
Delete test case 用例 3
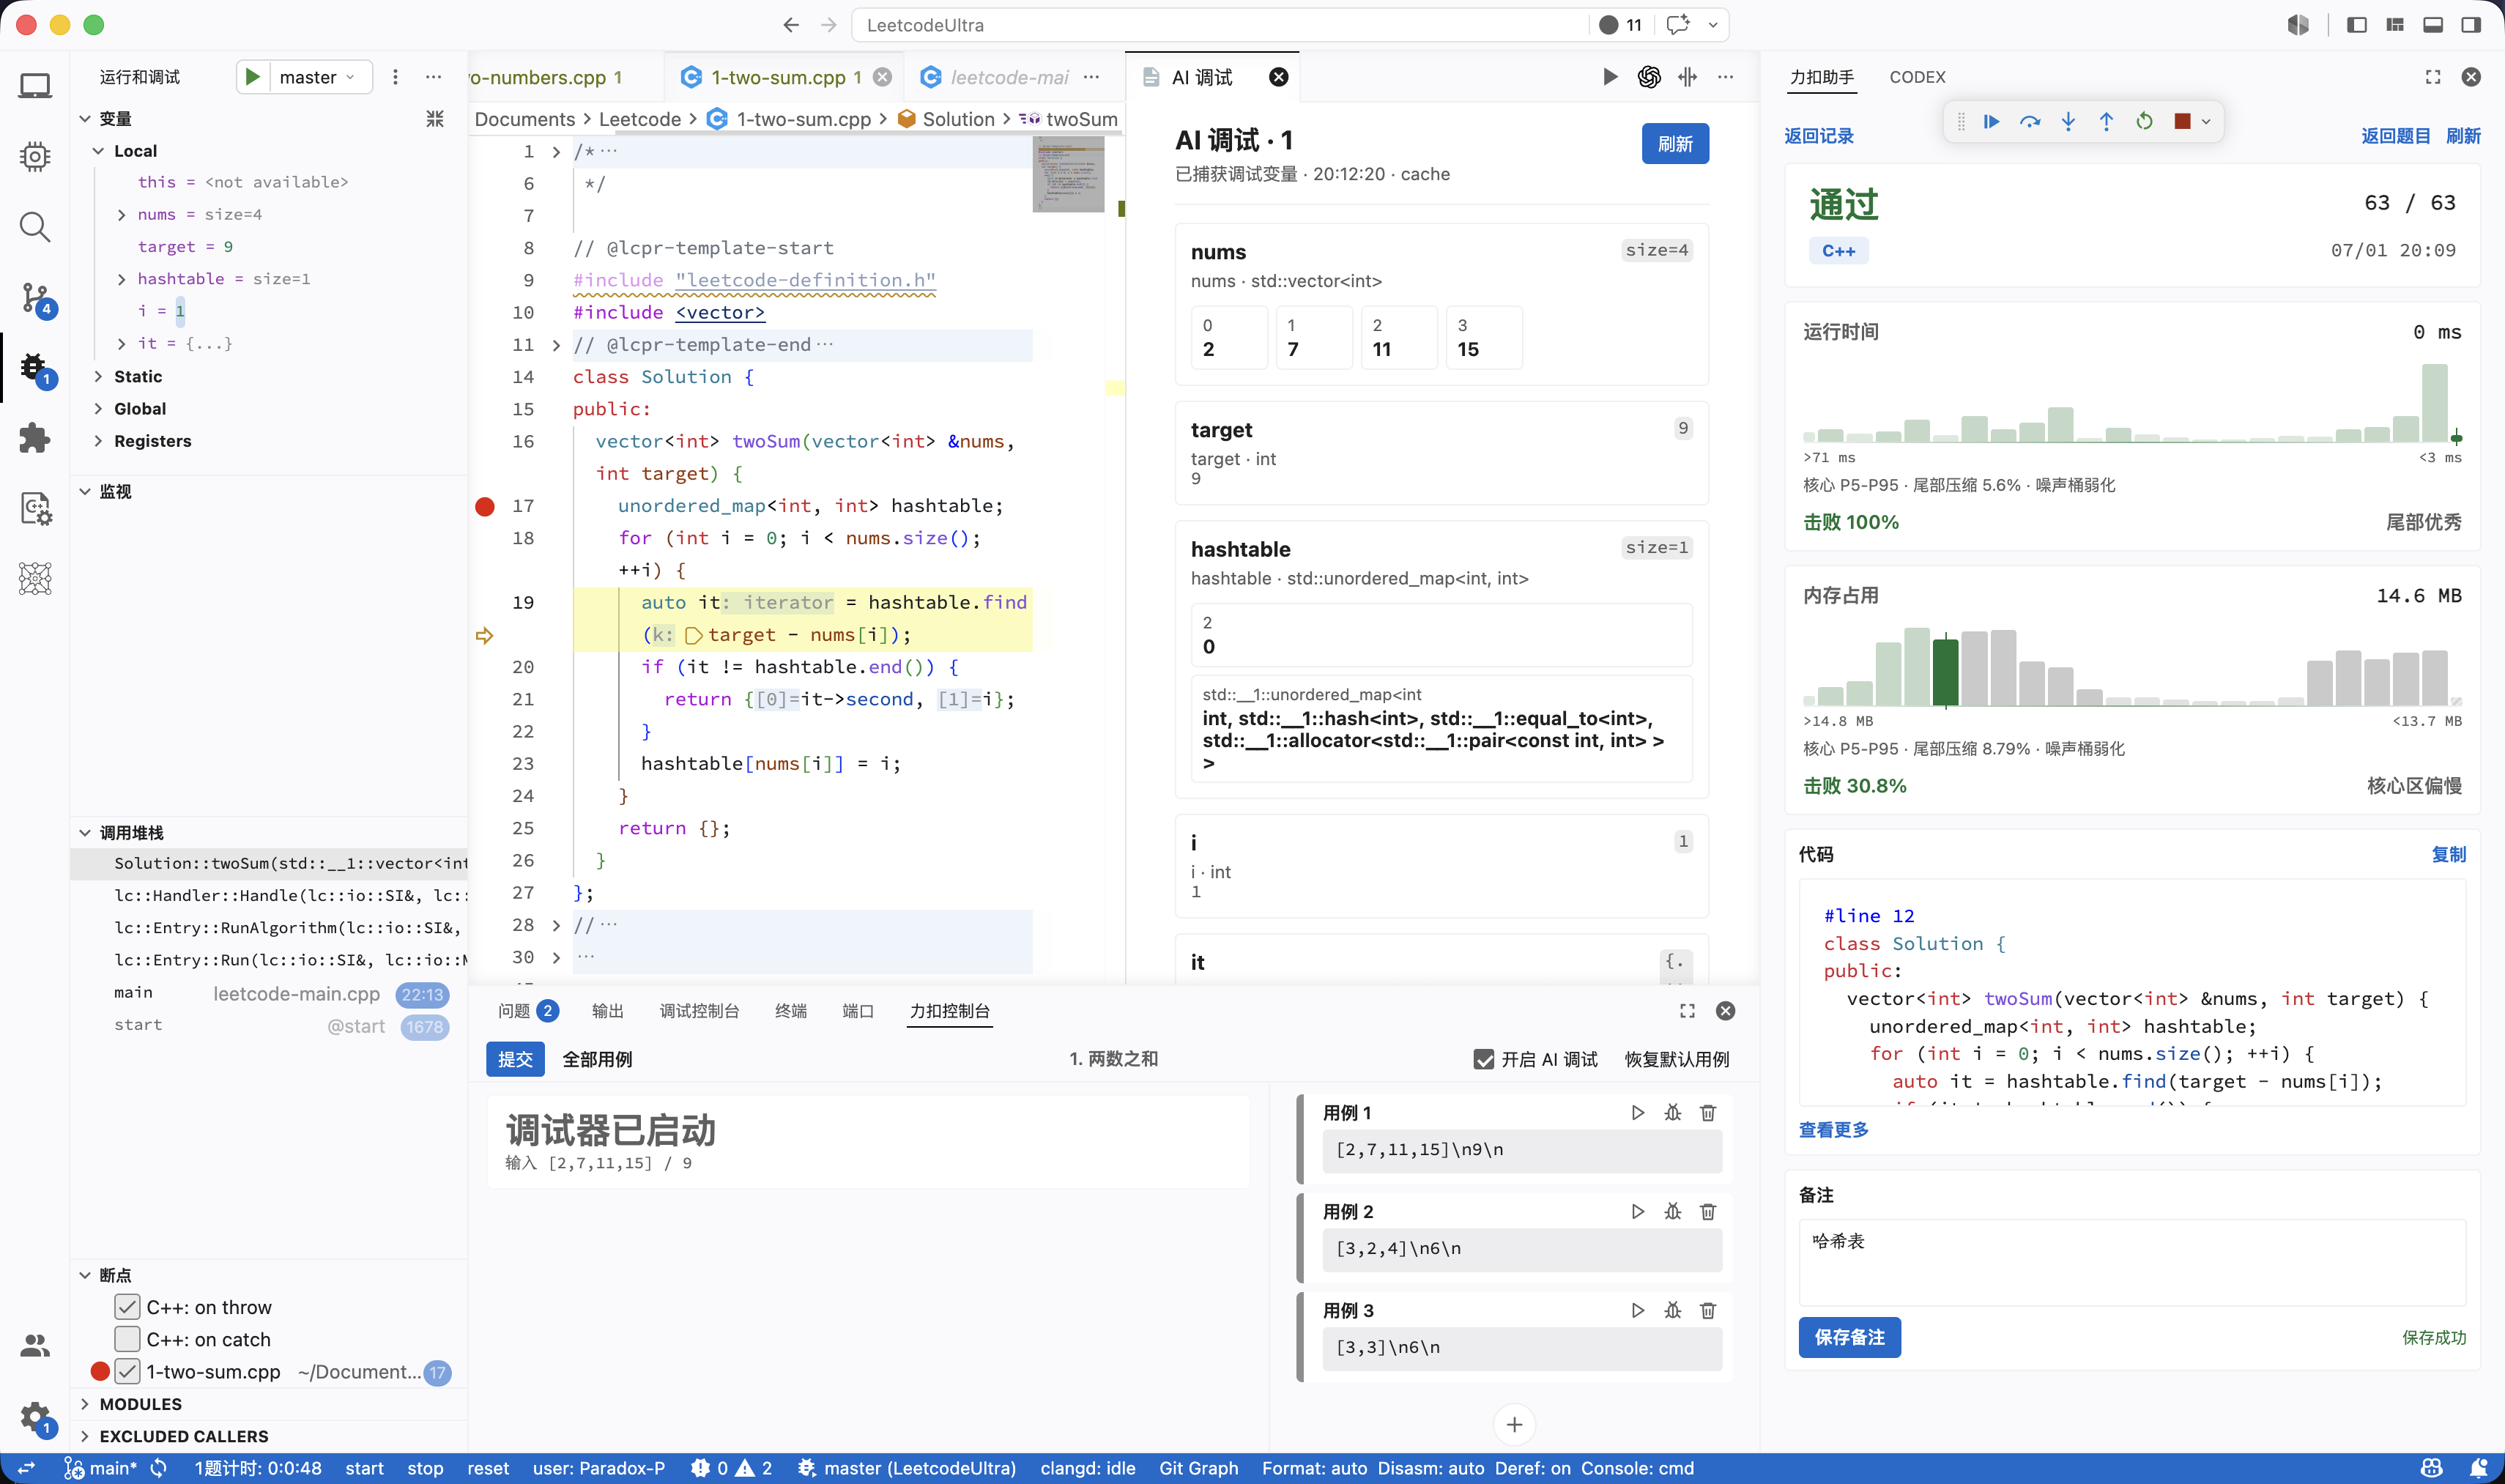pyautogui.click(x=1708, y=1311)
